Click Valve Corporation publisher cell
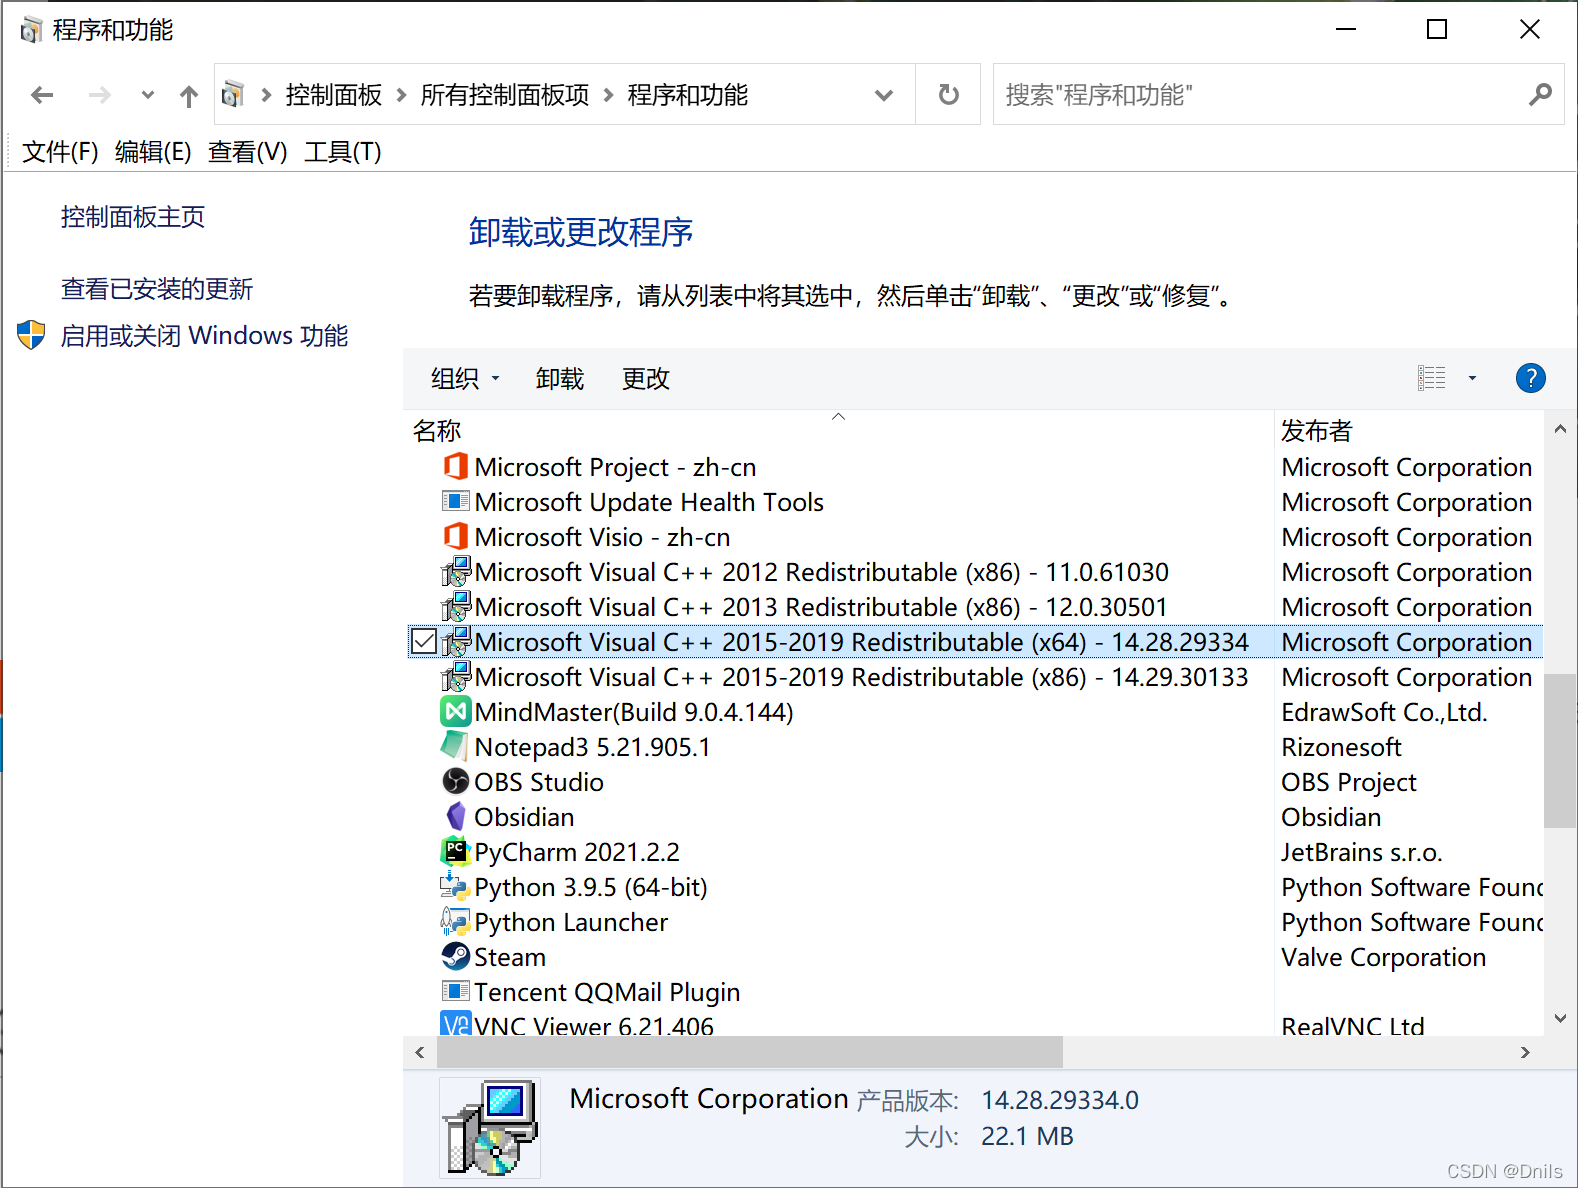1578x1188 pixels. pos(1383,957)
